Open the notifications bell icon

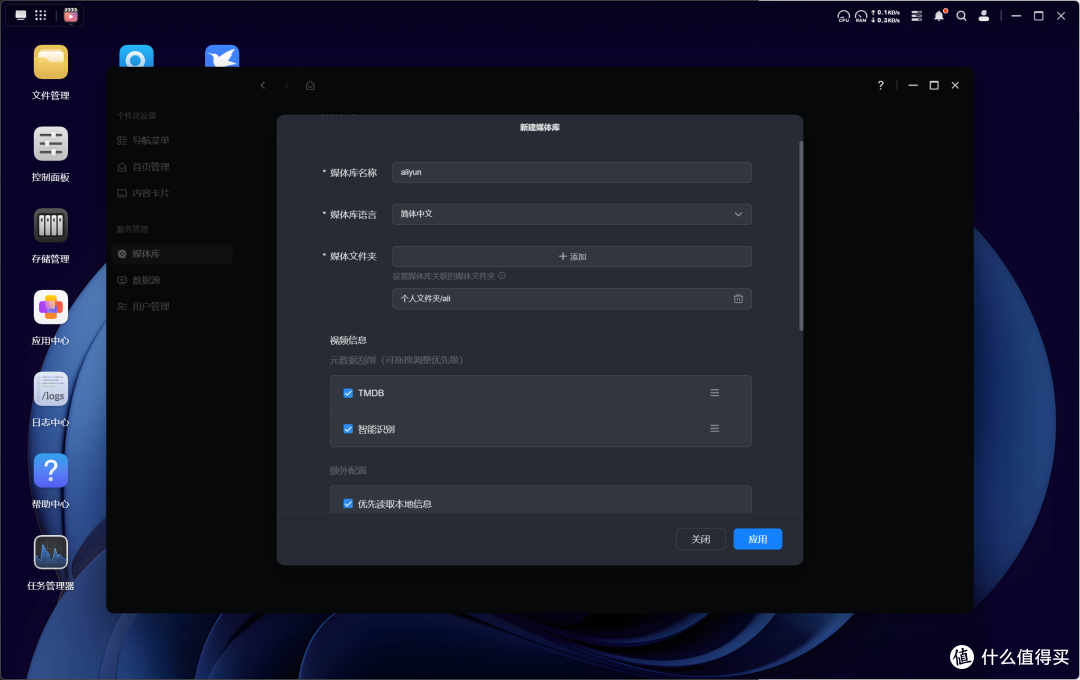[x=939, y=16]
